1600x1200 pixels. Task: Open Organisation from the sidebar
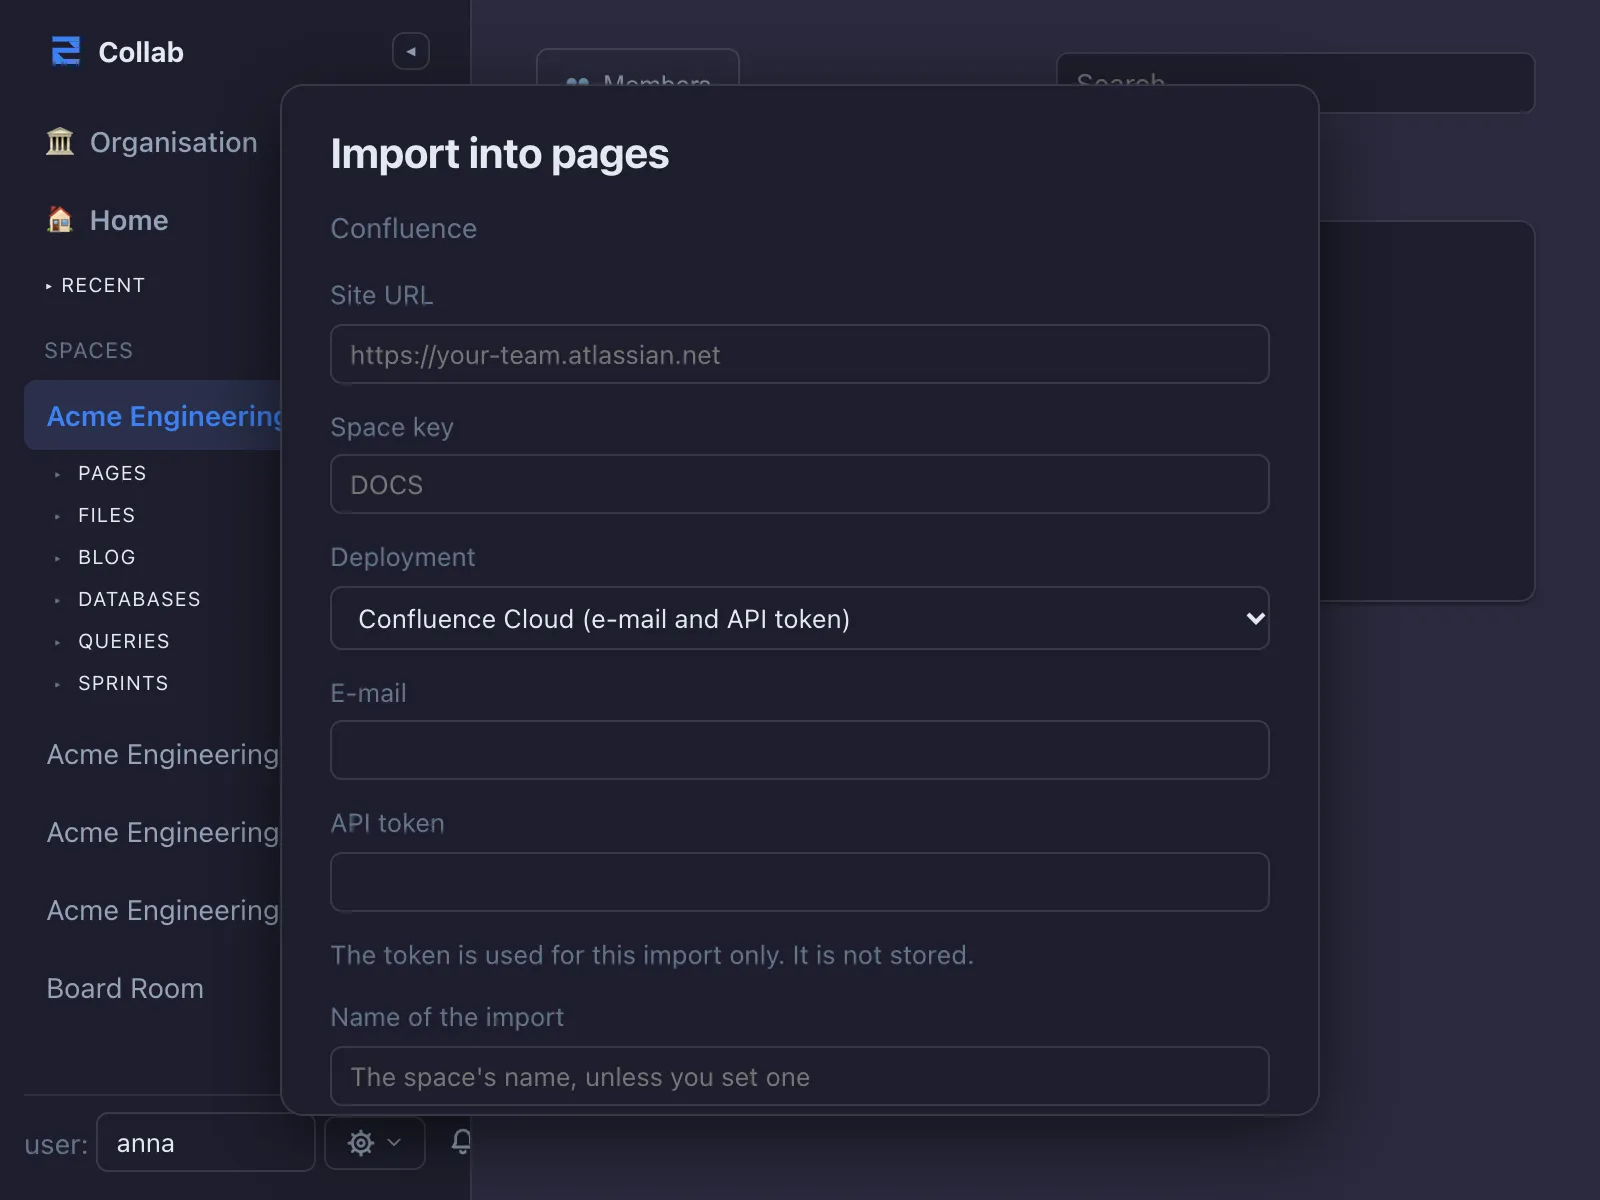coord(152,142)
